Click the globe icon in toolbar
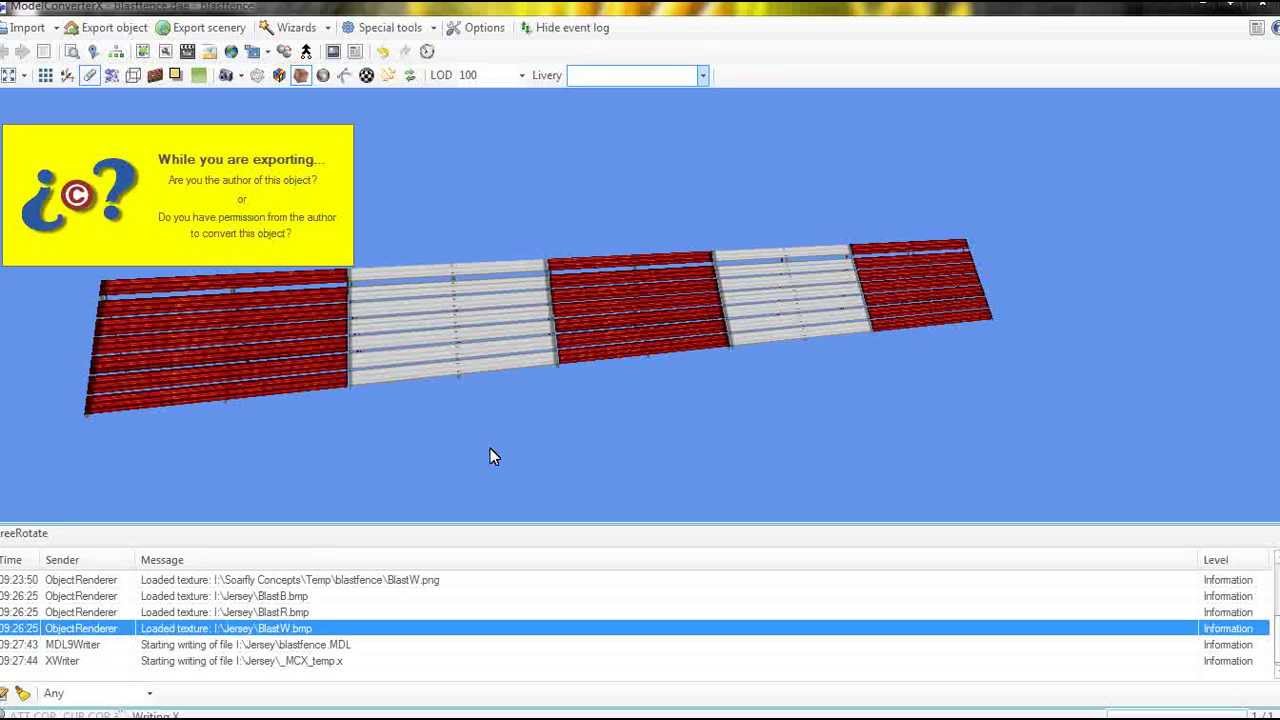The width and height of the screenshot is (1280, 720). point(231,51)
